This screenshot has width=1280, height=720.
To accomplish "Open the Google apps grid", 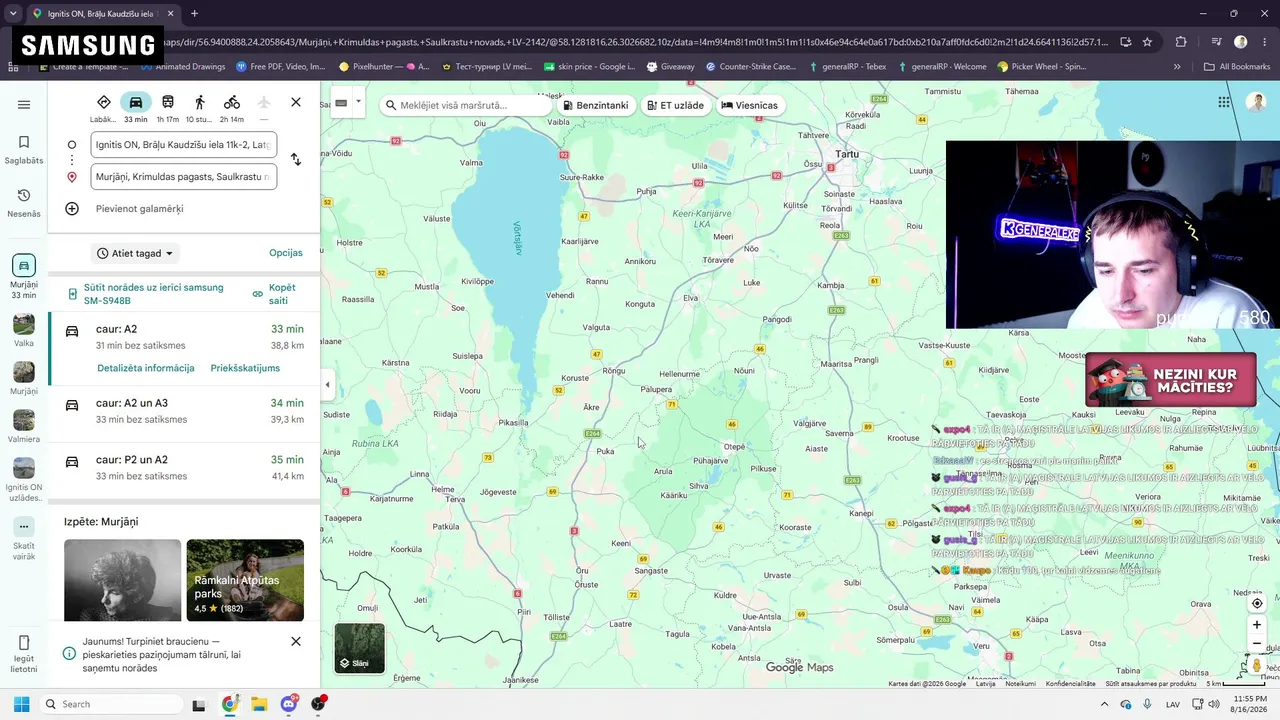I will pyautogui.click(x=1224, y=102).
